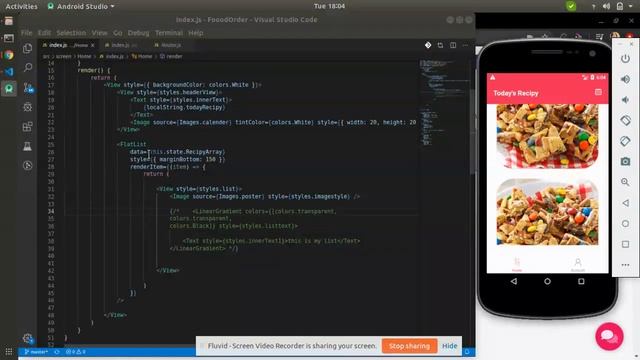This screenshot has height=360, width=640.
Task: Tap calendar icon in Today's Recipy header
Action: click(598, 92)
